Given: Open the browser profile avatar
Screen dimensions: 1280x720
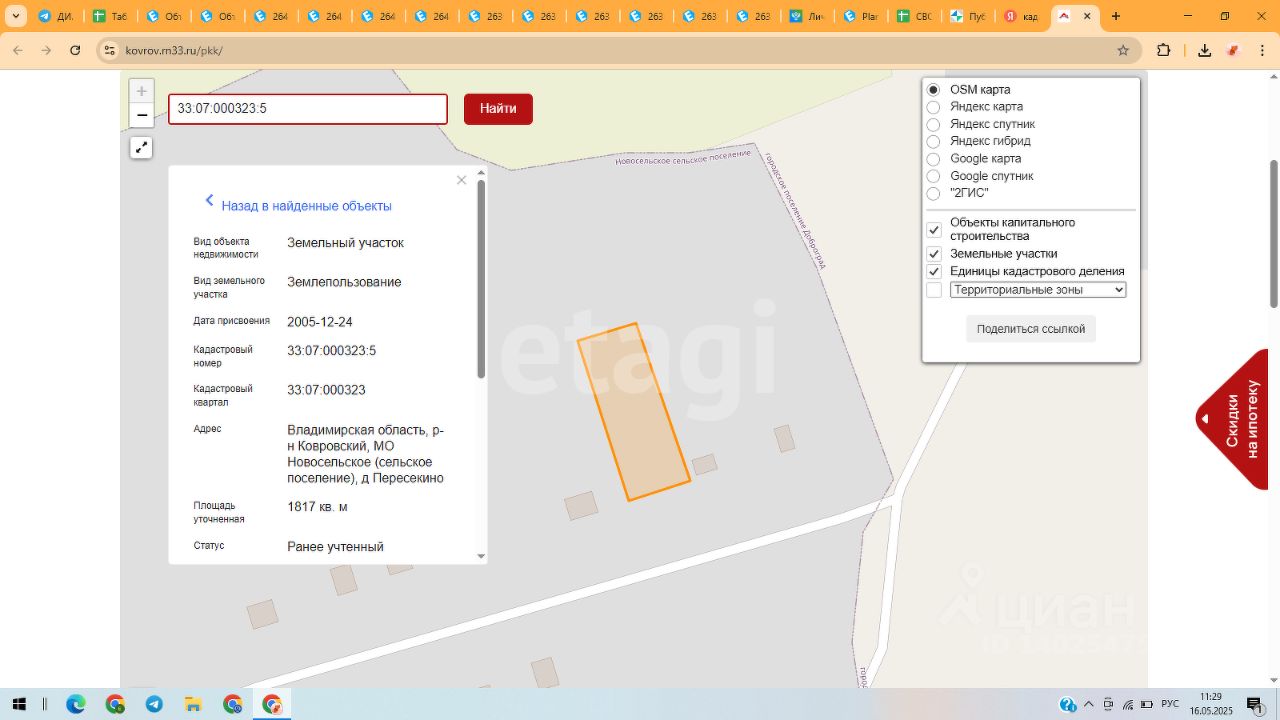Looking at the screenshot, I should point(1233,50).
